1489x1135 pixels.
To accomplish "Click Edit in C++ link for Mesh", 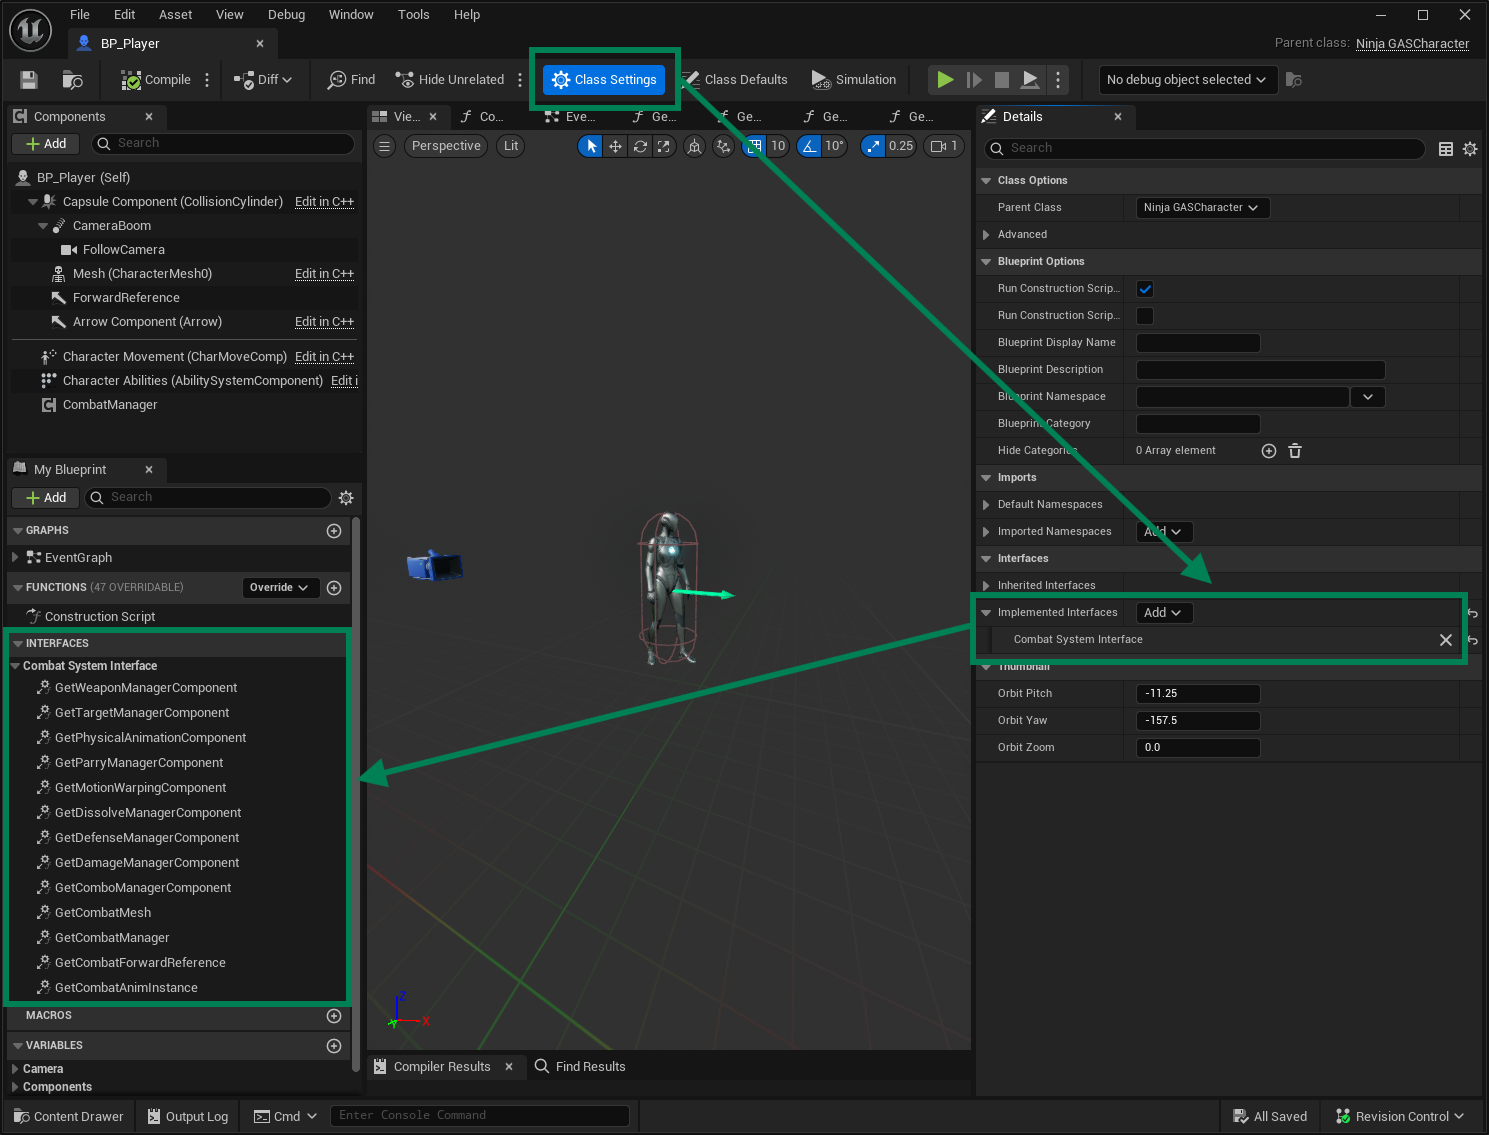I will [324, 274].
